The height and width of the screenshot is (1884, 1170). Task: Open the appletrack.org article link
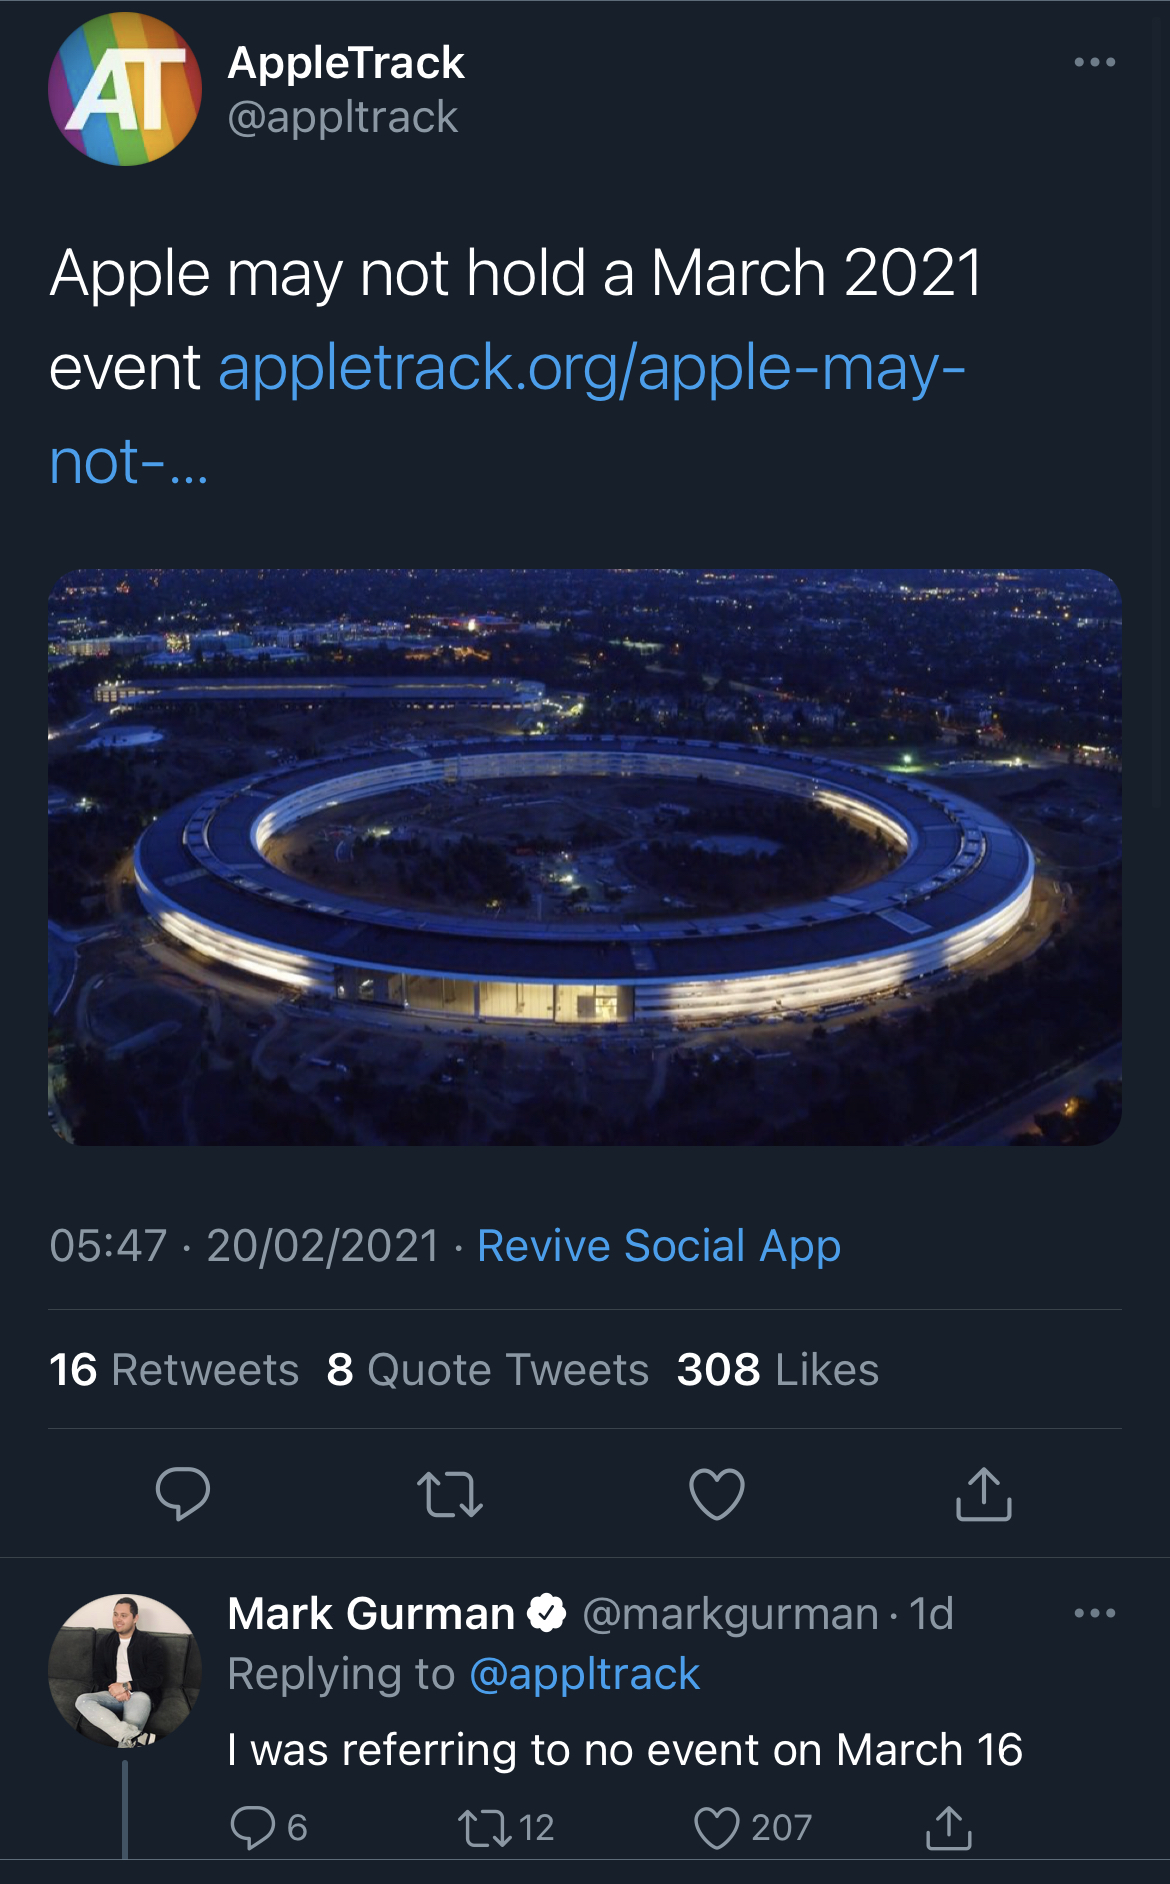590,369
